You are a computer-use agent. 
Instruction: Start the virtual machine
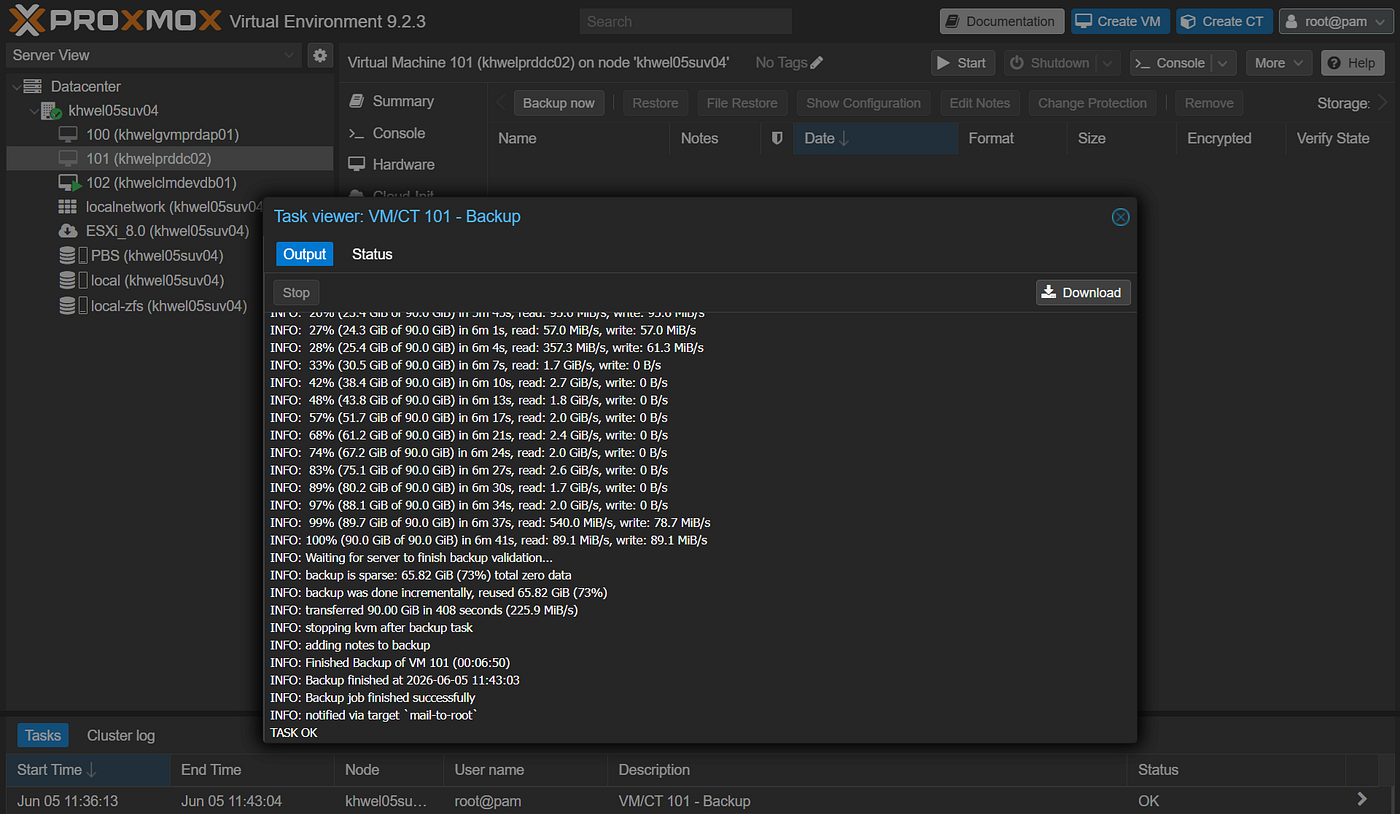point(962,63)
